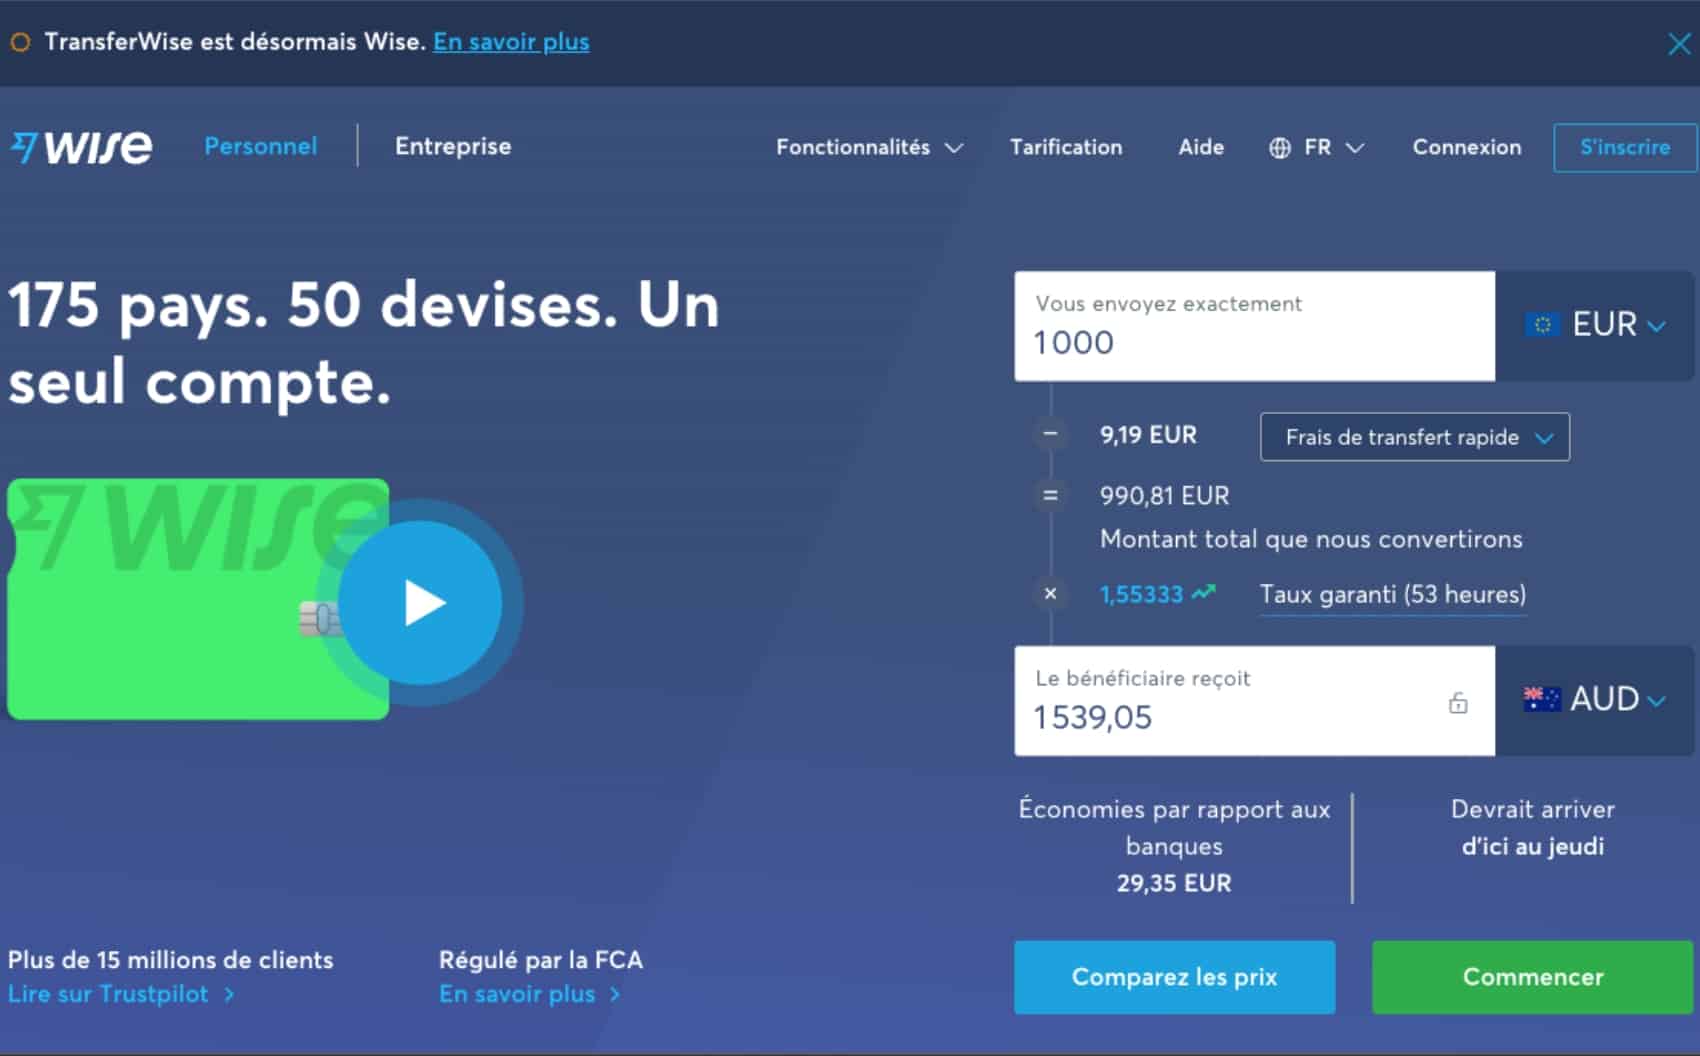Click the 29,35 EUR savings value
This screenshot has height=1056, width=1700.
1174,883
